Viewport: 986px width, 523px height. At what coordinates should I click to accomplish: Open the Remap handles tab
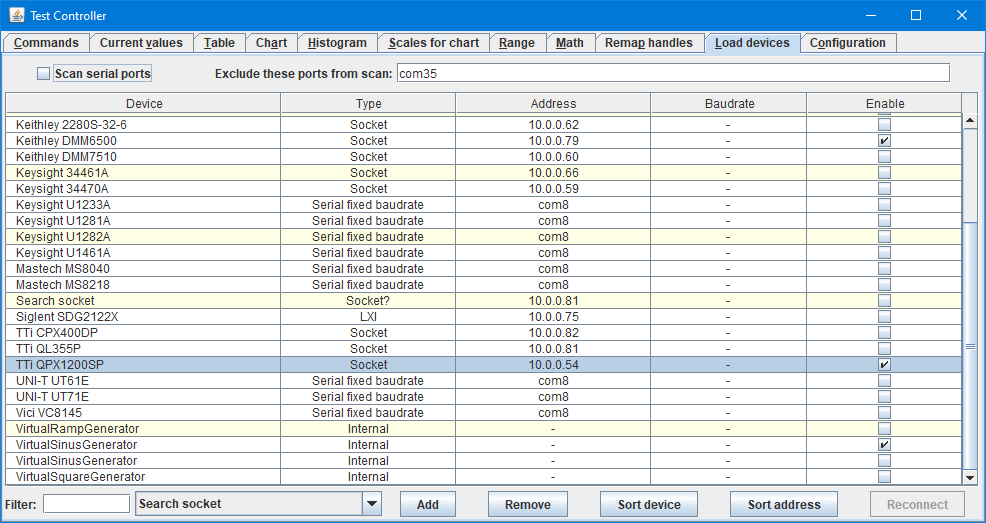click(649, 43)
